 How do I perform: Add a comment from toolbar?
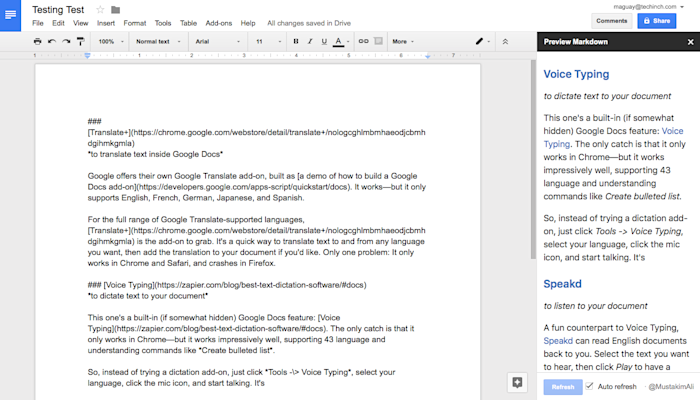tap(378, 42)
